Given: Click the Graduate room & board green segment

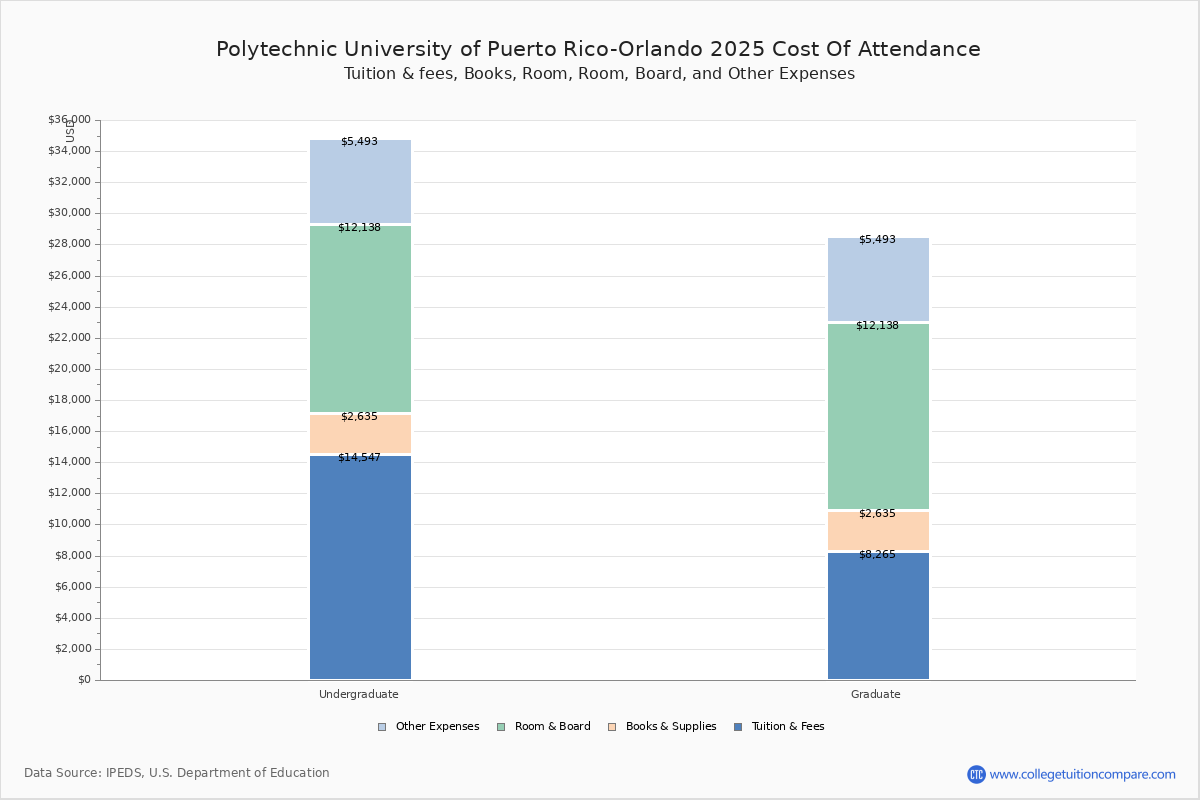Looking at the screenshot, I should pyautogui.click(x=878, y=420).
